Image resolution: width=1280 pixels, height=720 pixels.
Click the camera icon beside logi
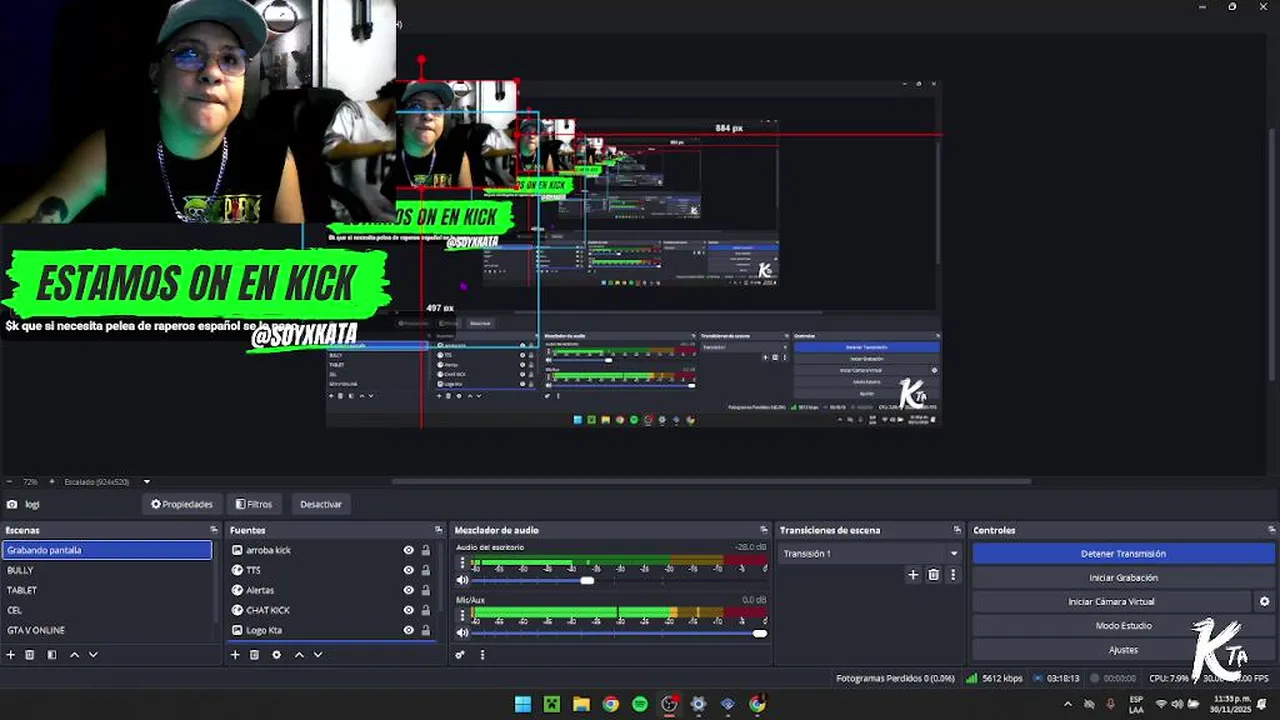11,505
